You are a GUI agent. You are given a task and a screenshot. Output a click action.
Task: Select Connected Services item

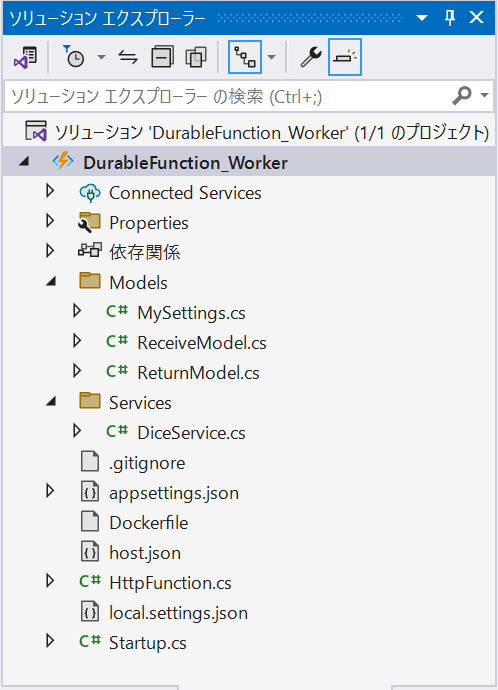[x=185, y=193]
